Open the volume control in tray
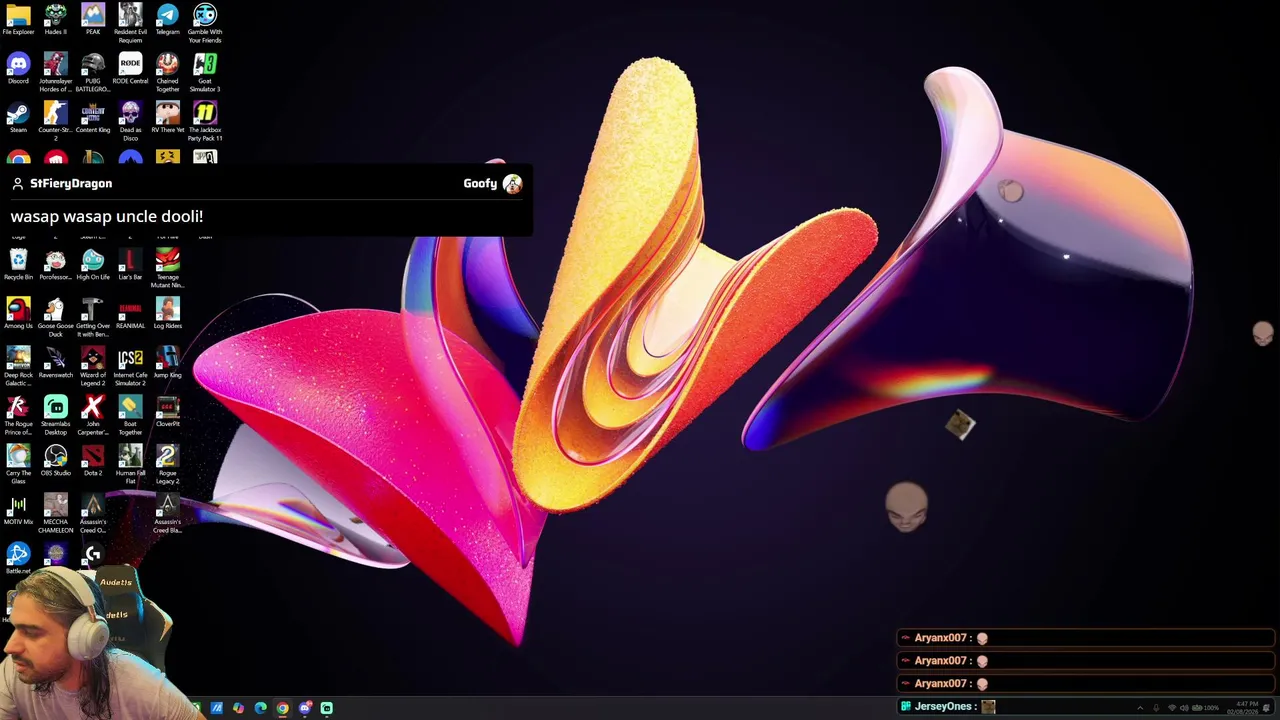Screen dimensions: 1280x720 coord(1184,708)
